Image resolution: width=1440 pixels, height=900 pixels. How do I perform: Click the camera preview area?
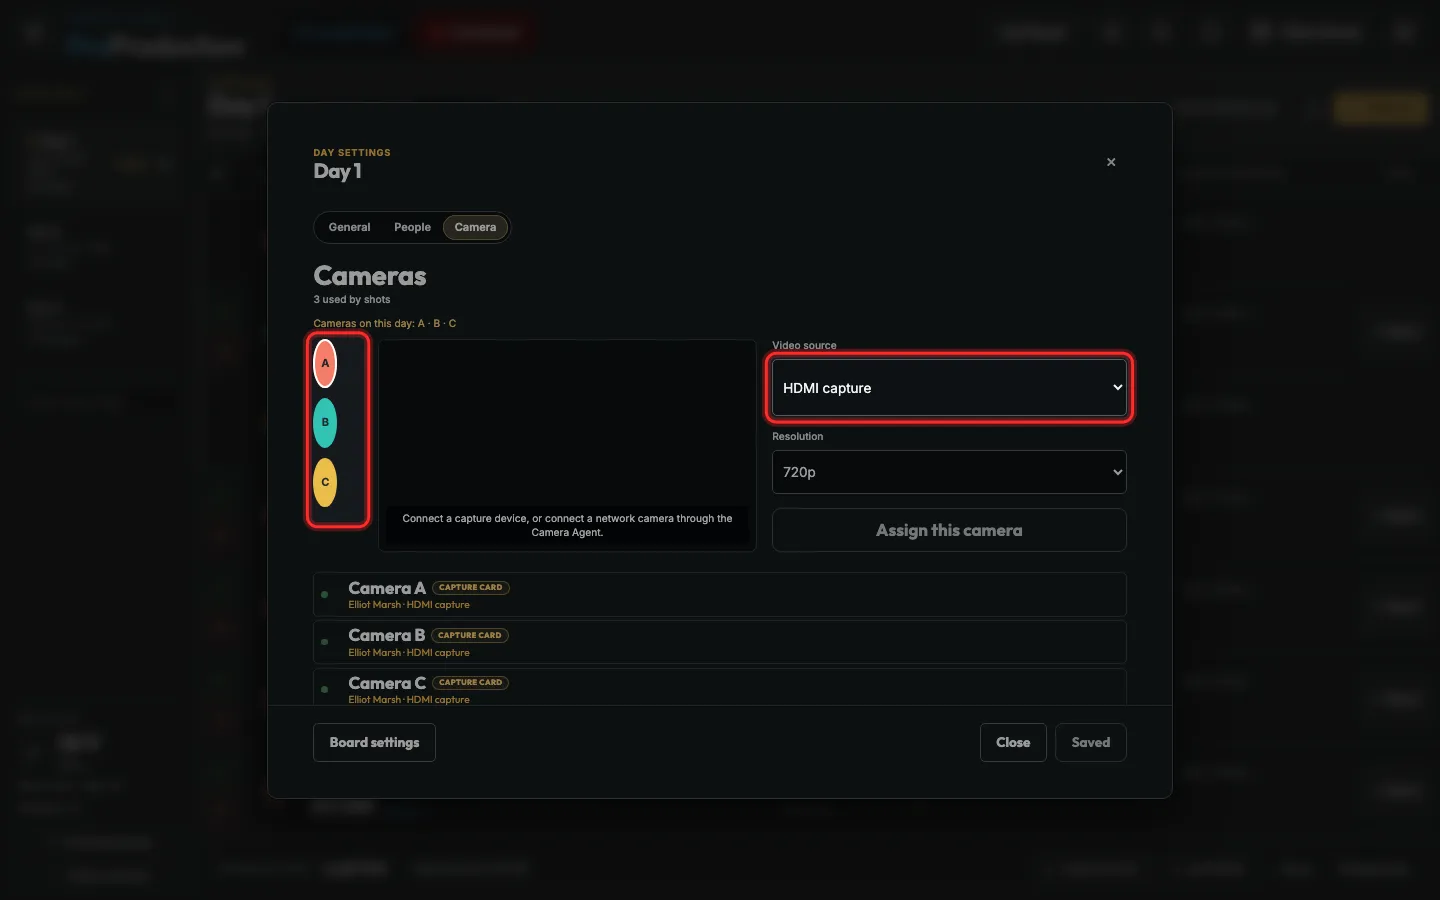coord(567,446)
